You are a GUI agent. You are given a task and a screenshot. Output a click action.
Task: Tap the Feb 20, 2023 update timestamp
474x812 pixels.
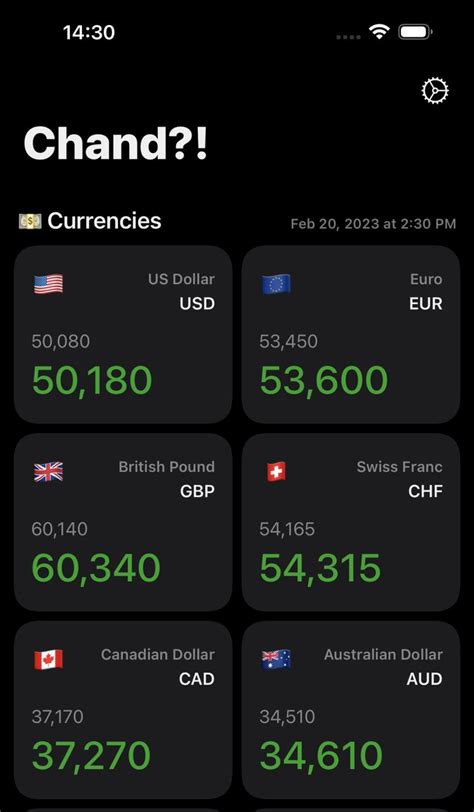click(x=374, y=224)
